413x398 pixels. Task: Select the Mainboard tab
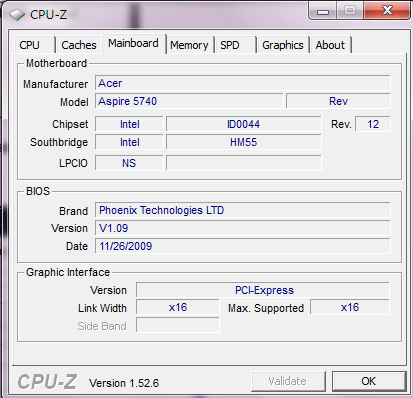click(133, 44)
